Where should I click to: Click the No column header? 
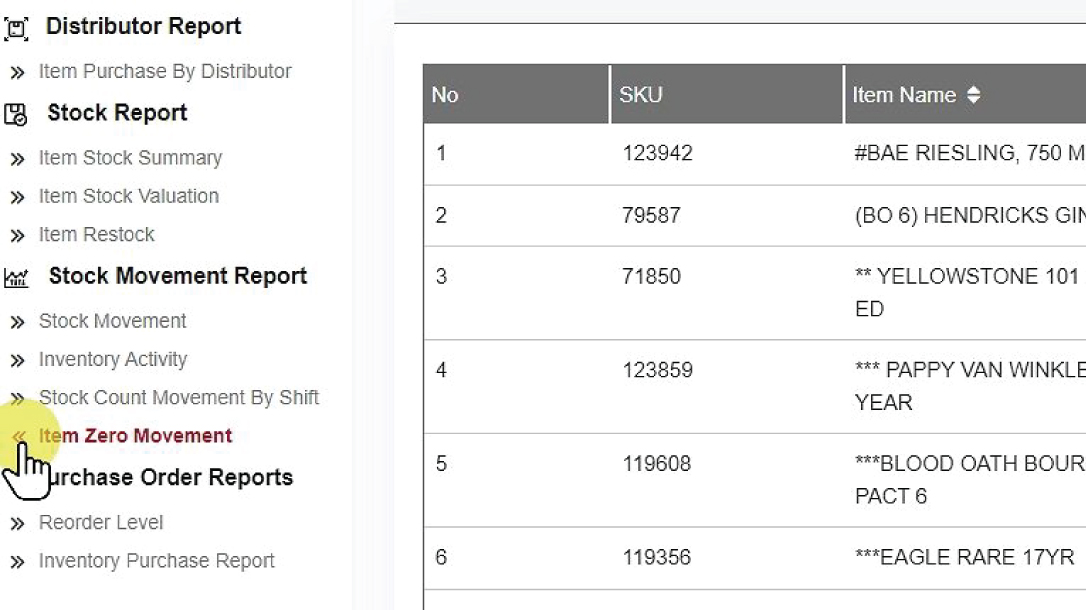(445, 95)
